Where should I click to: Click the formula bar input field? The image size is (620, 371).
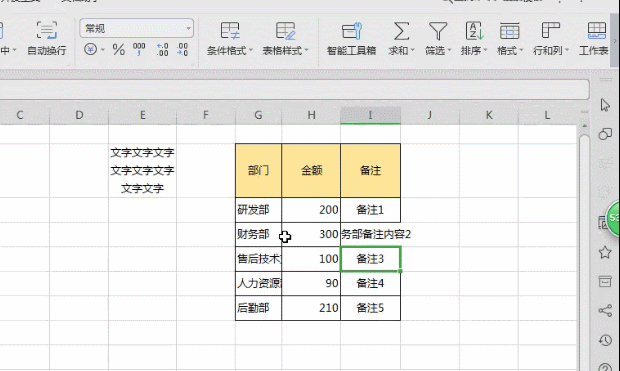coord(295,89)
